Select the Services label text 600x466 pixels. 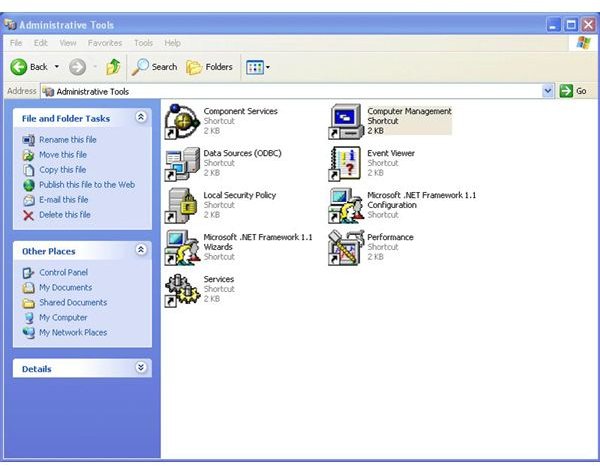pyautogui.click(x=218, y=279)
